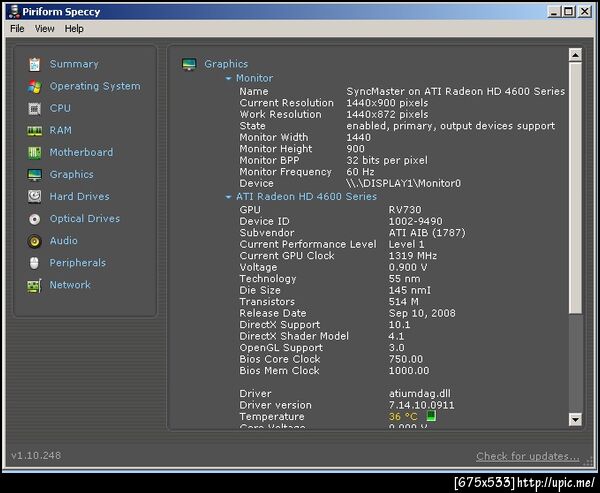This screenshot has height=493, width=600.
Task: Open the Help menu
Action: coord(74,29)
